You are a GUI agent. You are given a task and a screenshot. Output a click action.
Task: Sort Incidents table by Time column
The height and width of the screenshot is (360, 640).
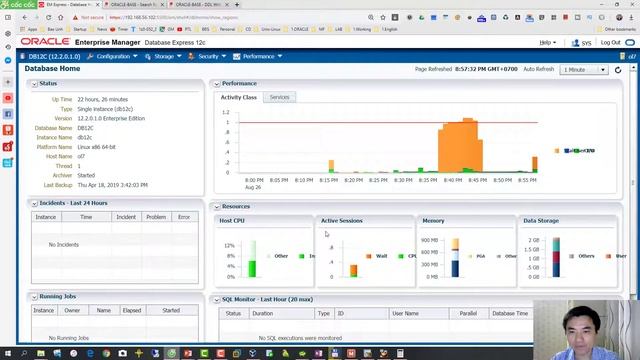(86, 217)
